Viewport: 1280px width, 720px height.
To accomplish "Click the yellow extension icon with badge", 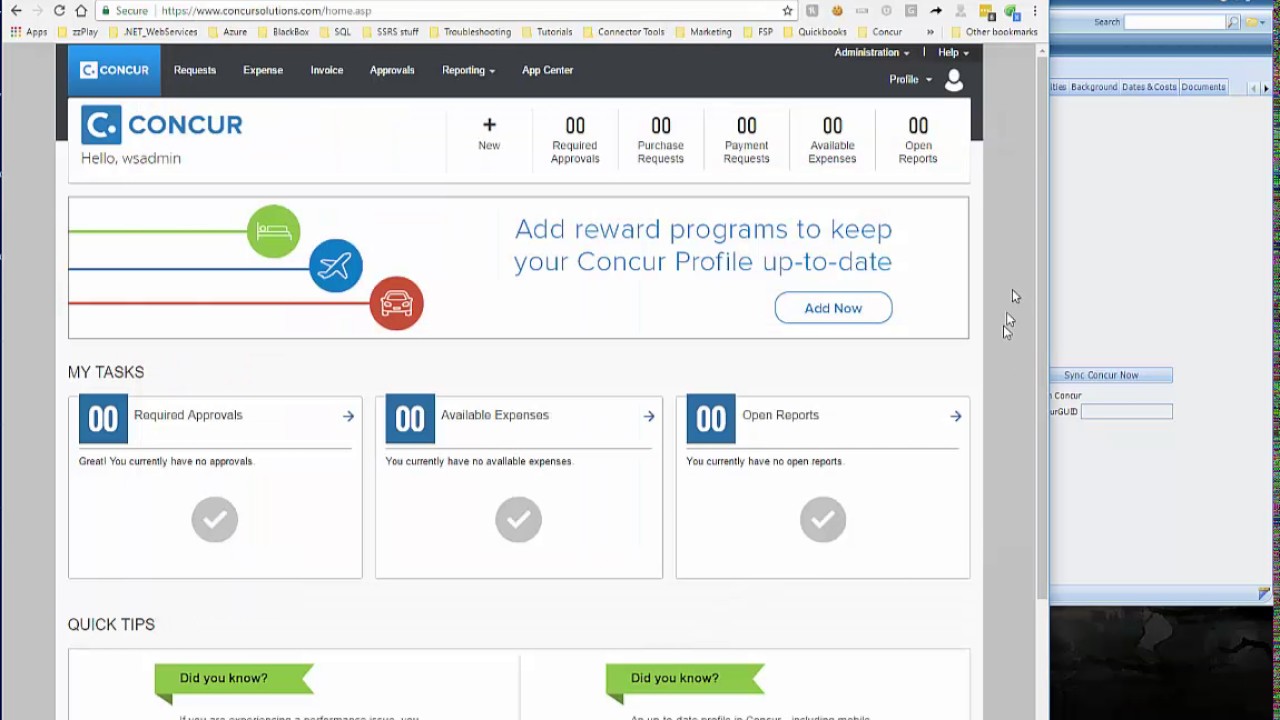I will click(987, 12).
